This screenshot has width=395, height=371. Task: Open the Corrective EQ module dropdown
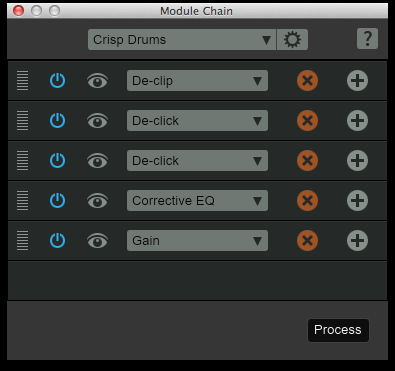[x=197, y=201]
